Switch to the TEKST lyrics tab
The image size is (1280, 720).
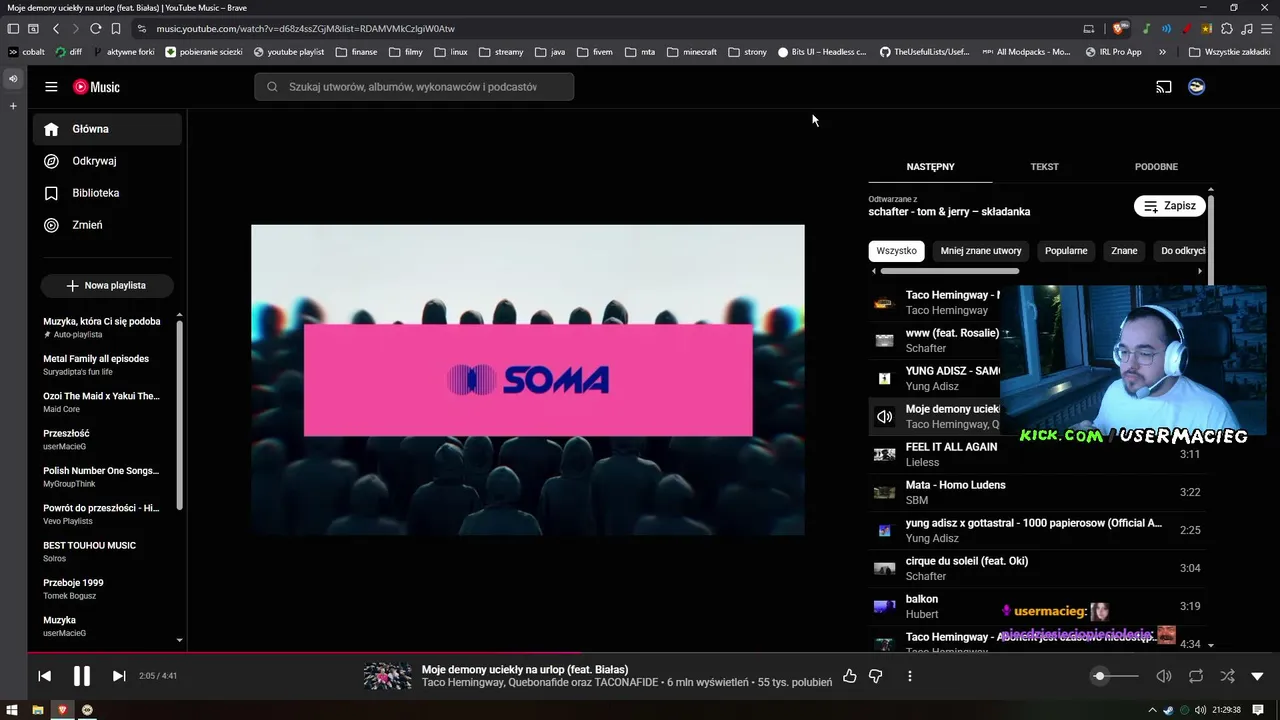click(1044, 167)
